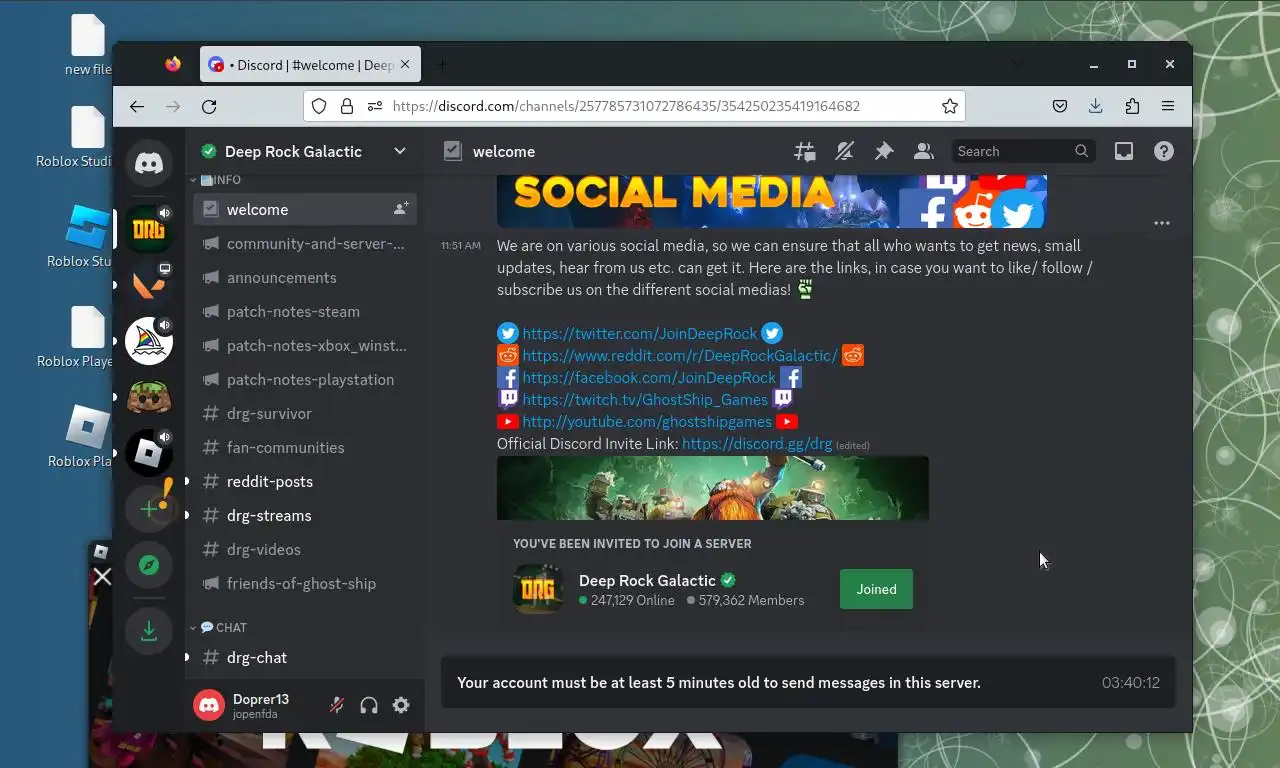Open the drg-chat channel
Image resolution: width=1280 pixels, height=768 pixels.
coord(305,657)
